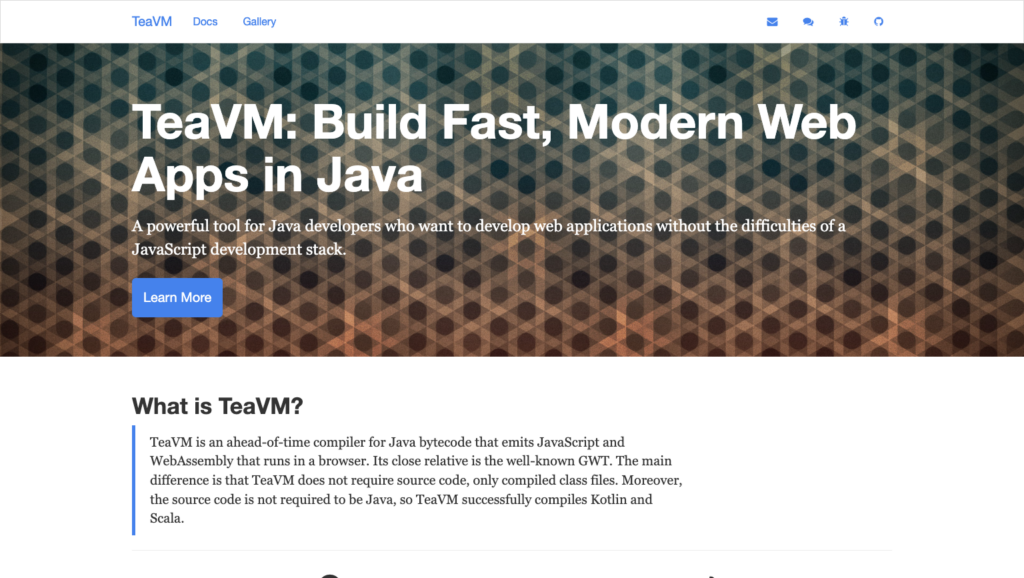Click the envelope email icon in navbar
The height and width of the screenshot is (578, 1024).
click(x=772, y=22)
